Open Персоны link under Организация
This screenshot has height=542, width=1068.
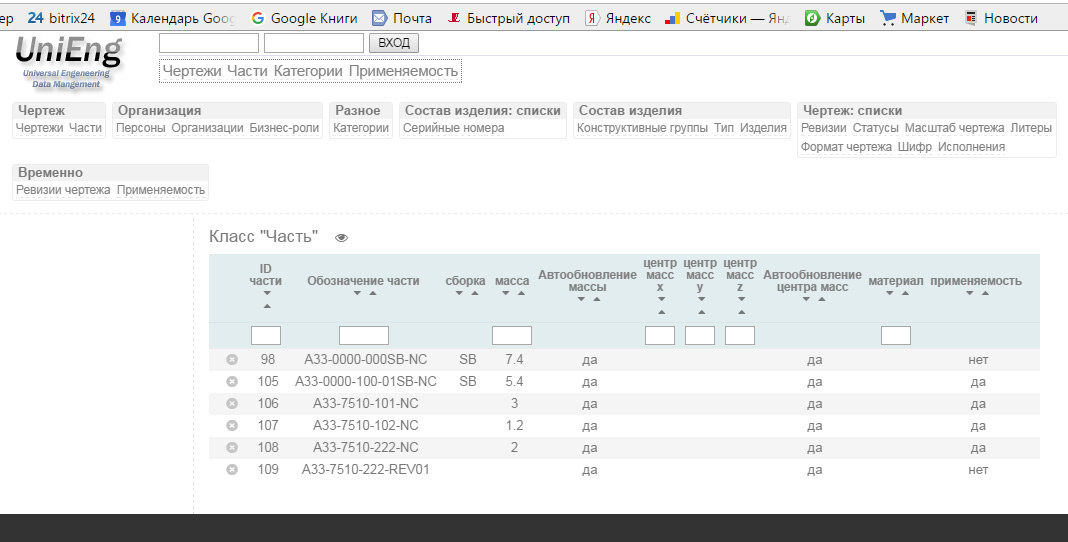140,128
